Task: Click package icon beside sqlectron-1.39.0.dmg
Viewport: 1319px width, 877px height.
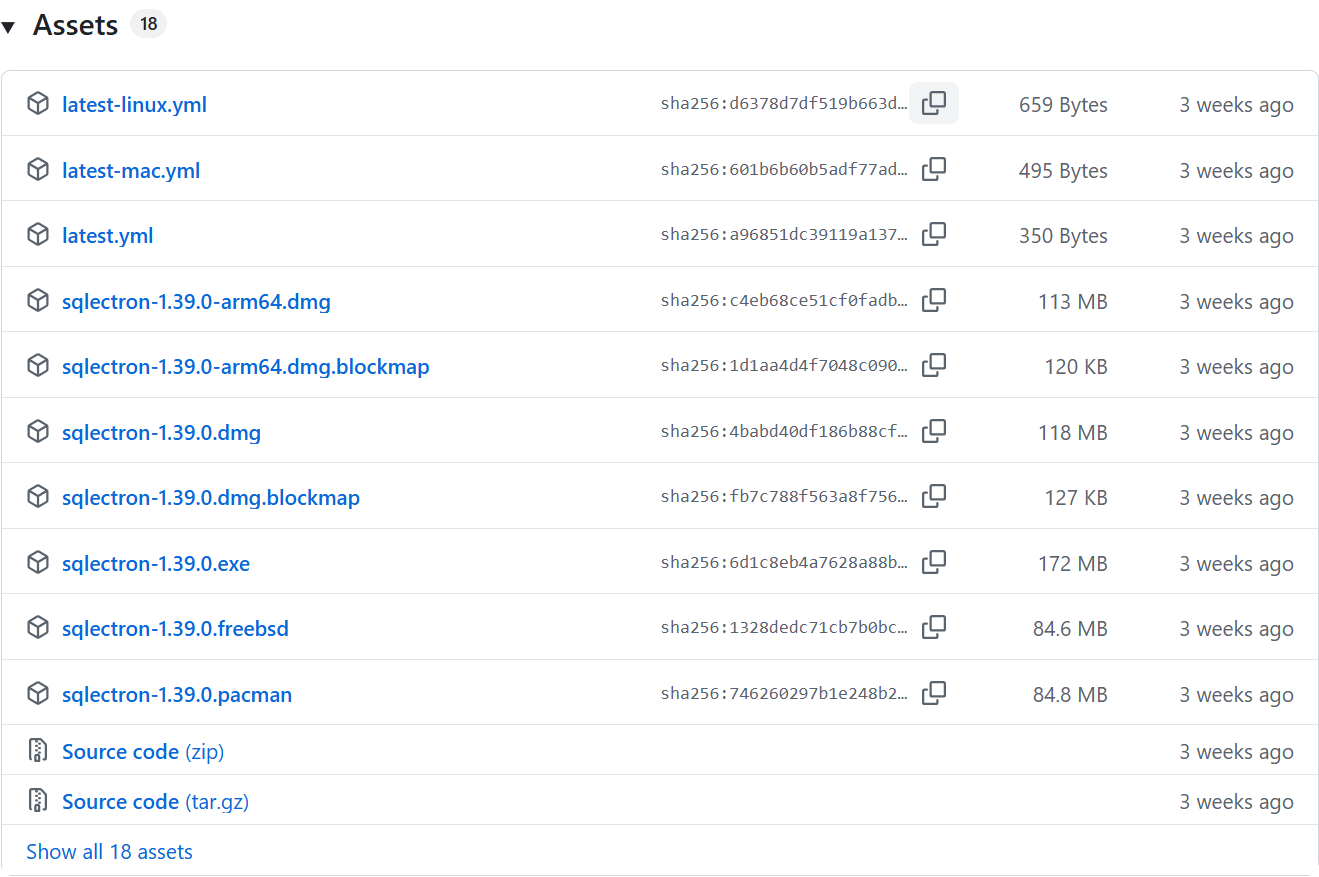Action: 38,431
